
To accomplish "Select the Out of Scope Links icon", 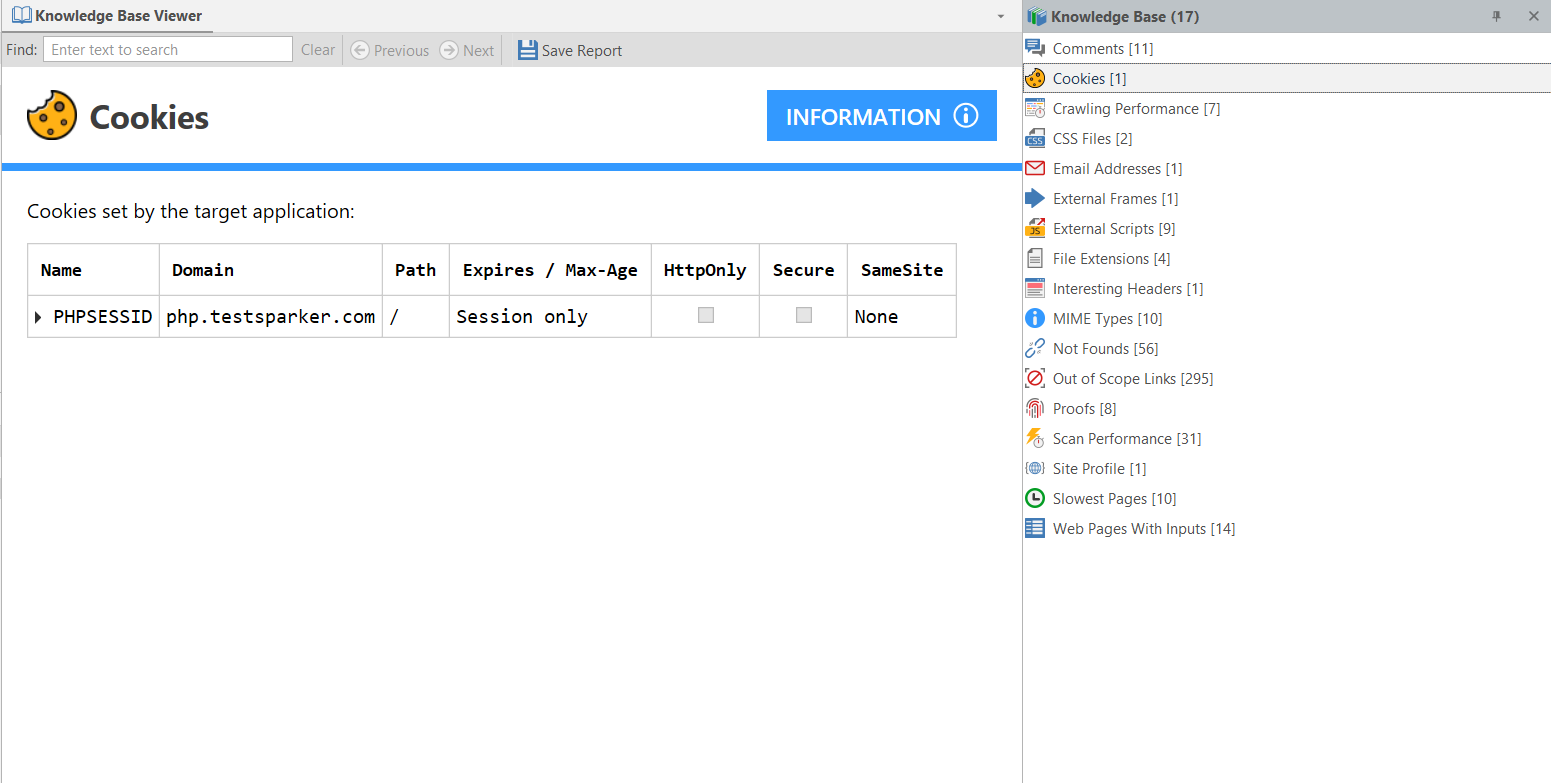I will click(x=1035, y=378).
